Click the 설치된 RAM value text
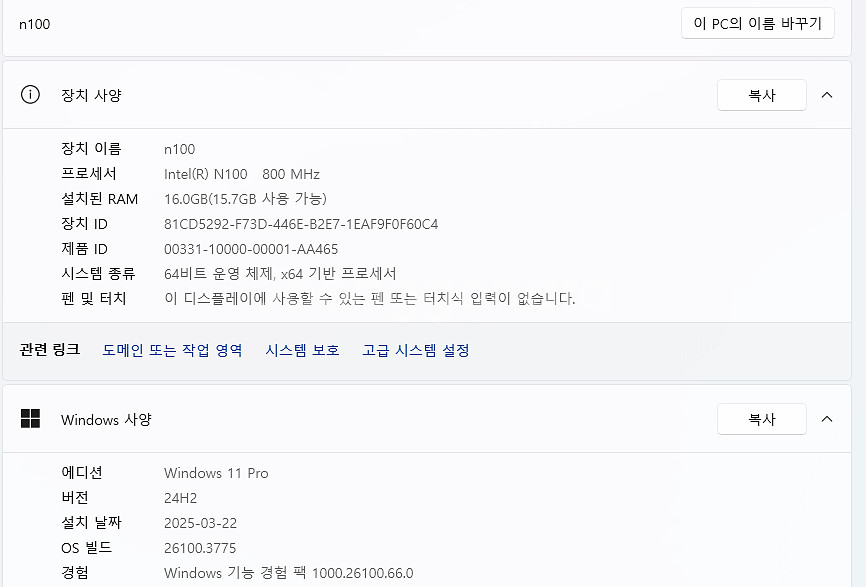 click(x=244, y=198)
